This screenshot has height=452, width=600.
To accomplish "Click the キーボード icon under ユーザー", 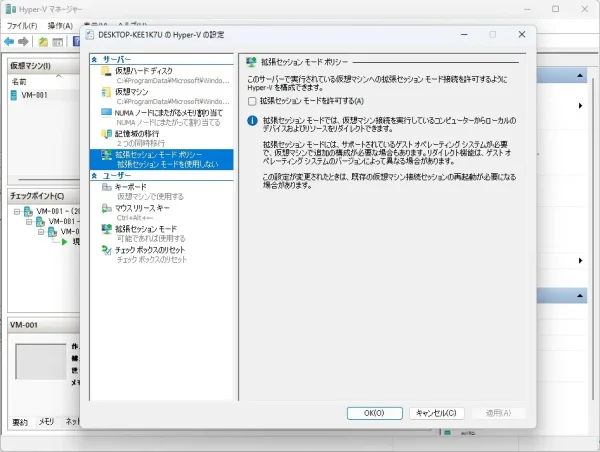I will tap(106, 187).
